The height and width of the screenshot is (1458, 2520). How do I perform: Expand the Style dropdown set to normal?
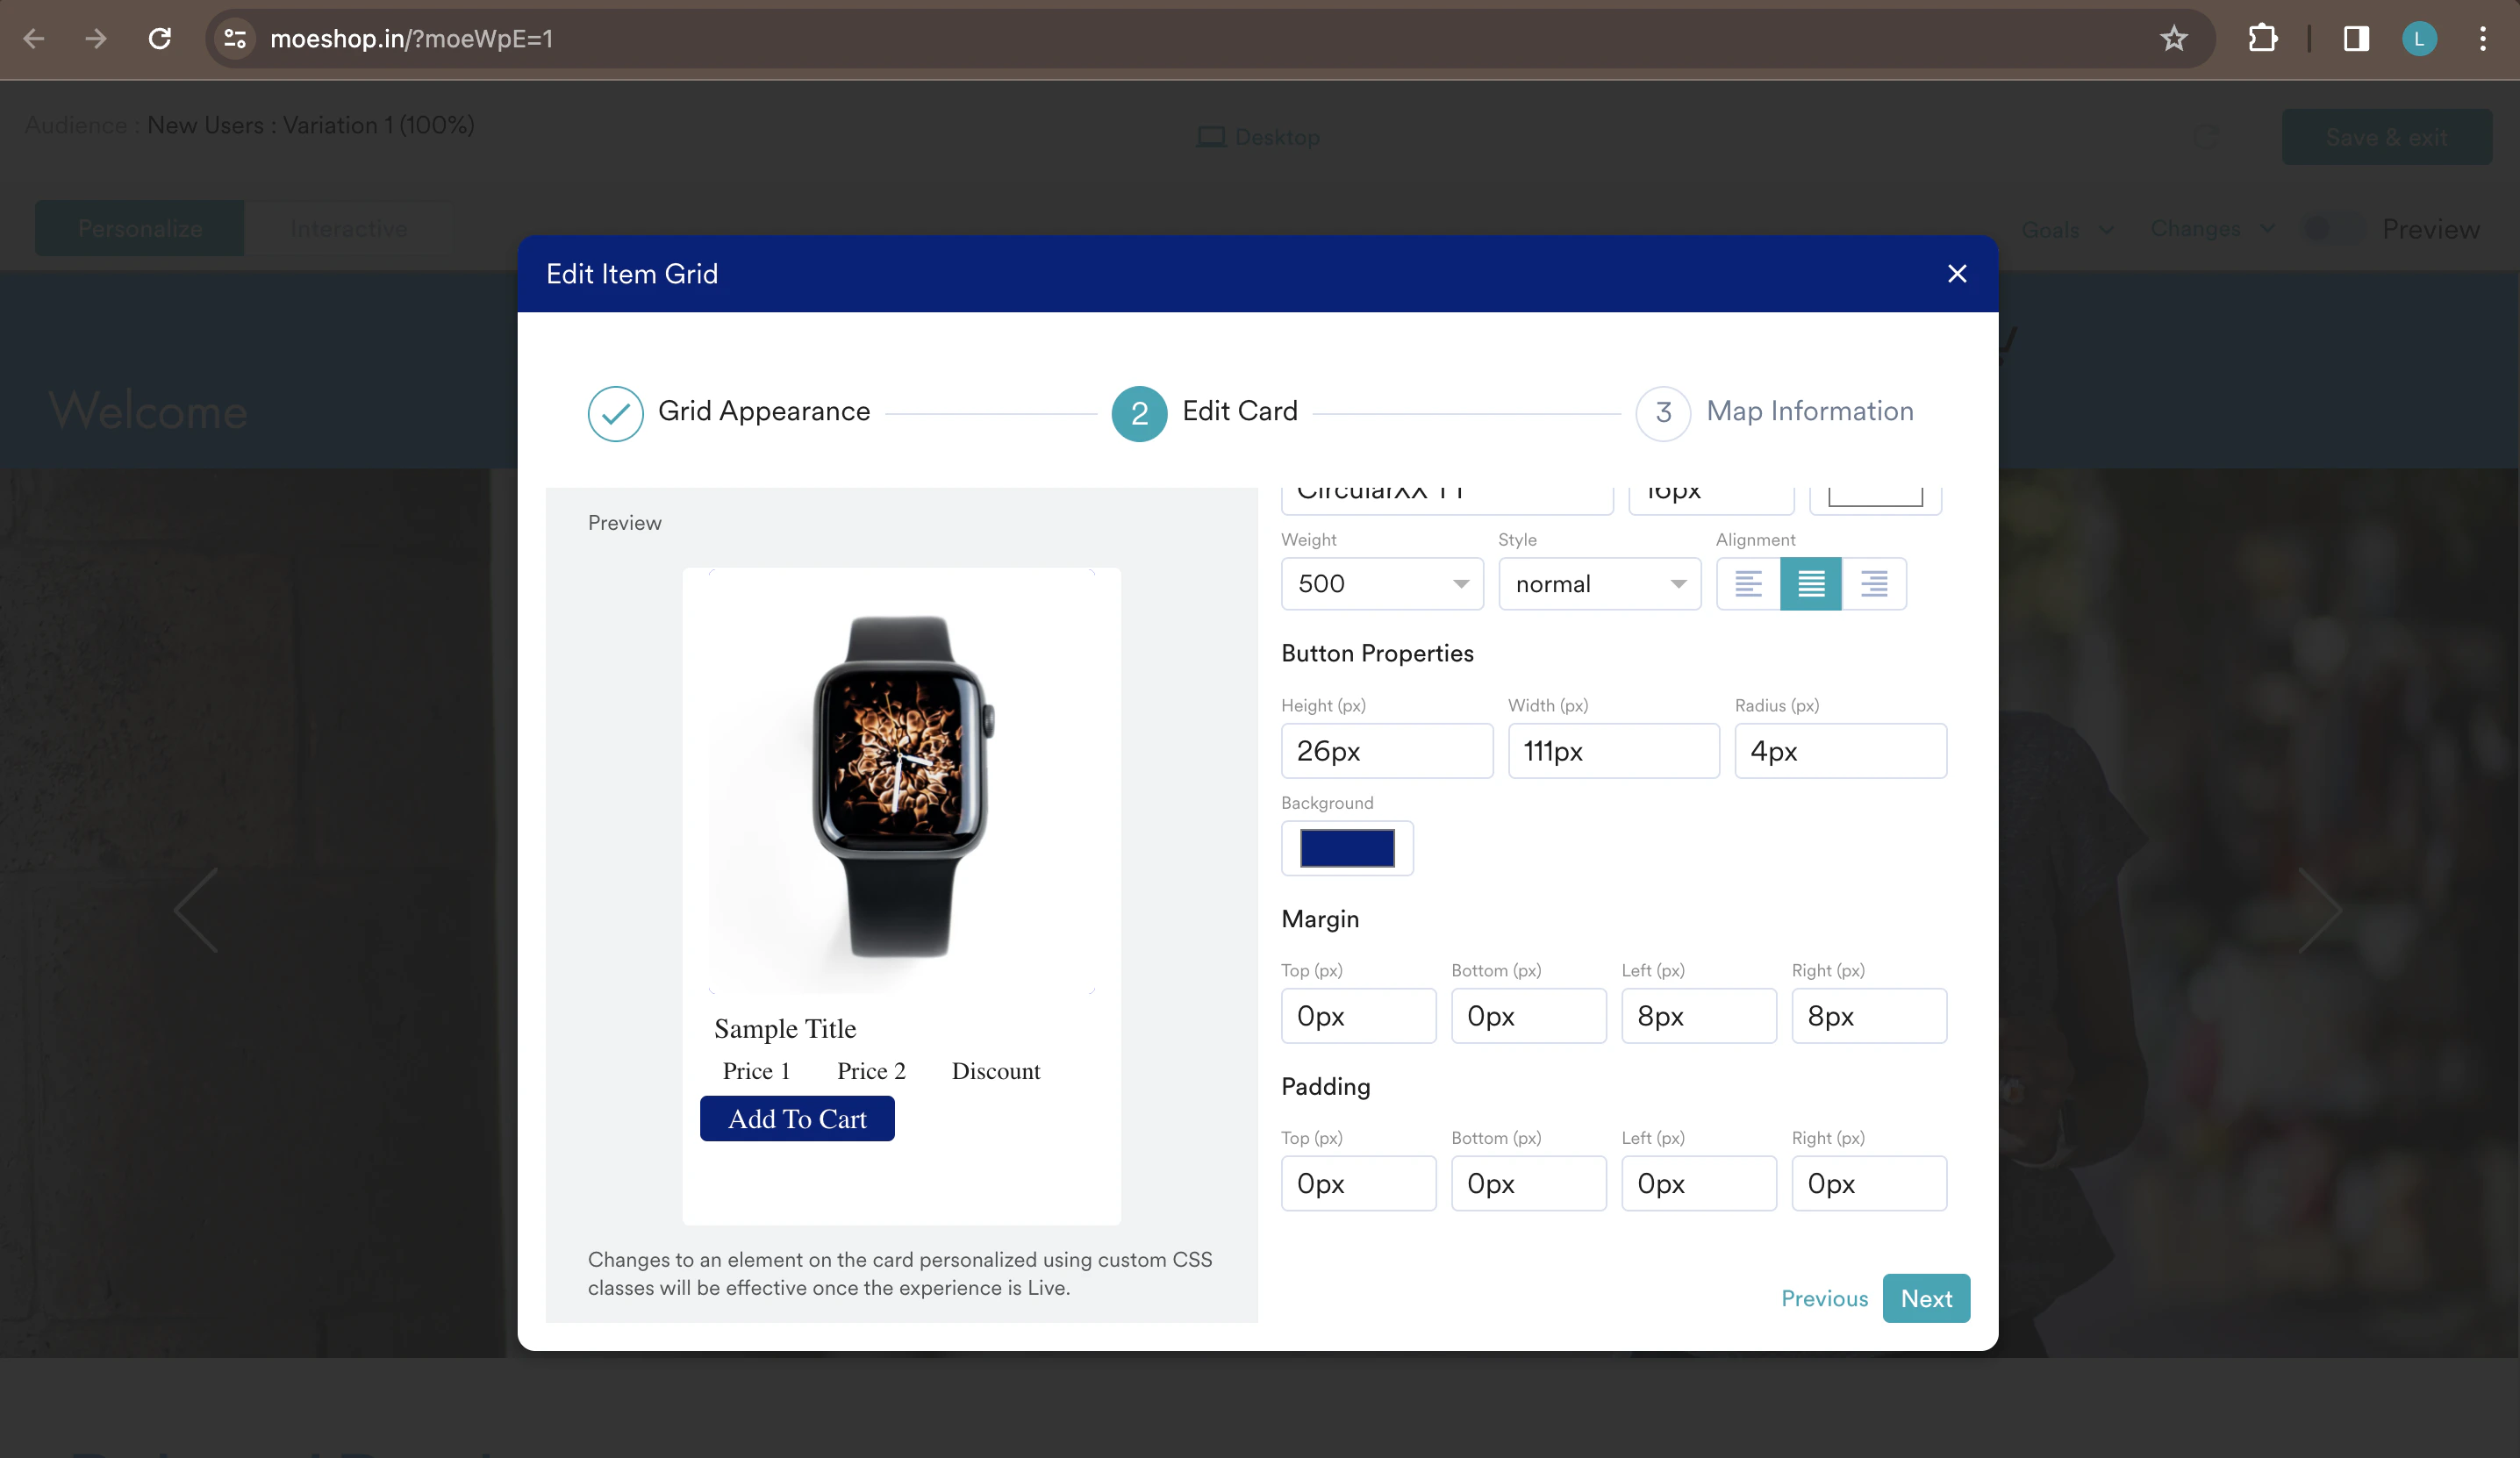coord(1599,584)
